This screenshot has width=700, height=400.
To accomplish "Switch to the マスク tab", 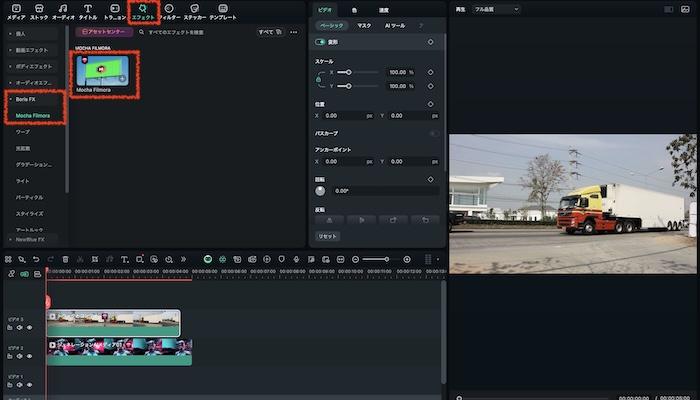I will coord(364,25).
